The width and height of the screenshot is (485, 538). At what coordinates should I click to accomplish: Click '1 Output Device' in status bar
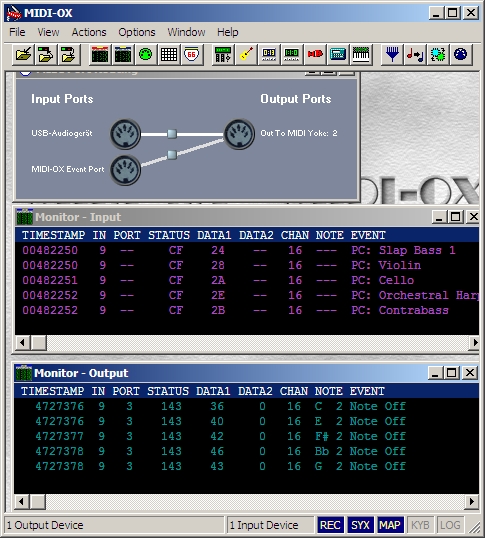(45, 525)
